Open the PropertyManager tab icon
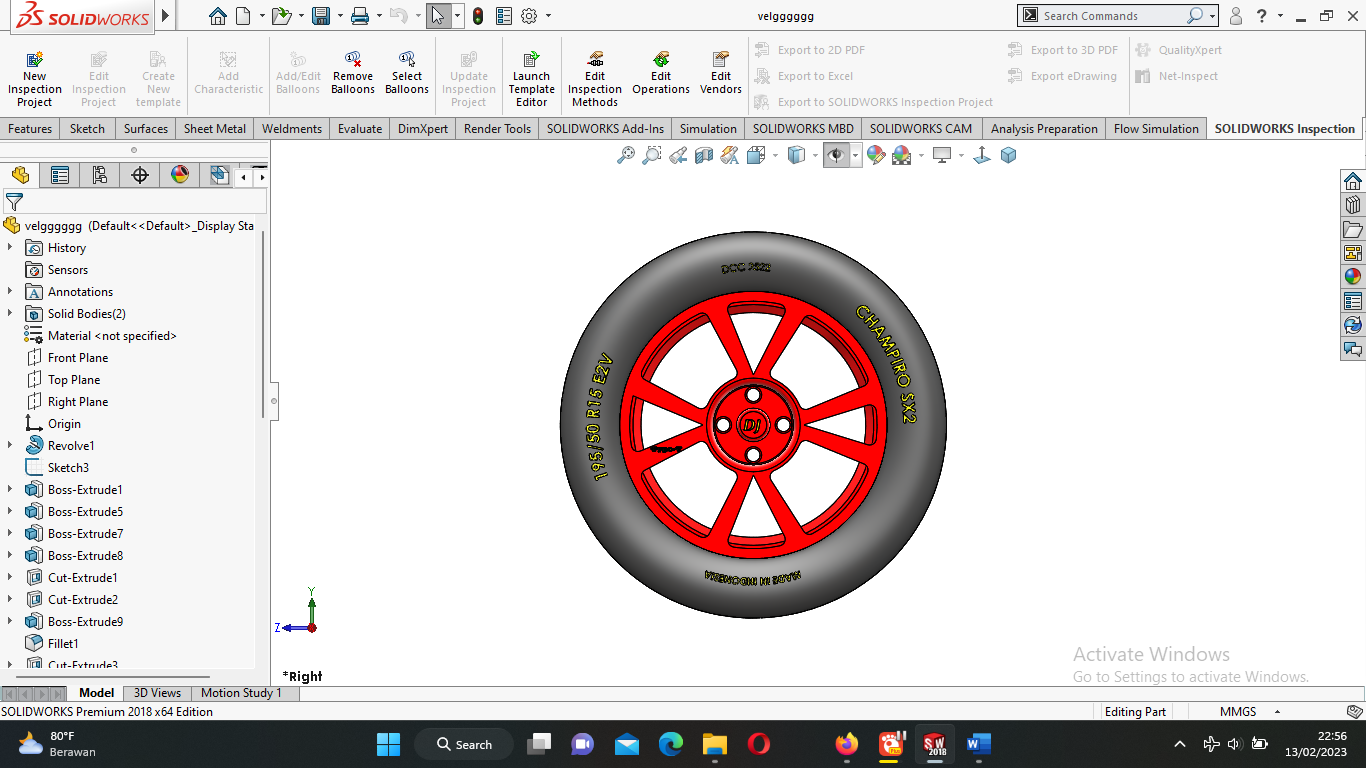This screenshot has height=768, width=1366. click(x=60, y=176)
